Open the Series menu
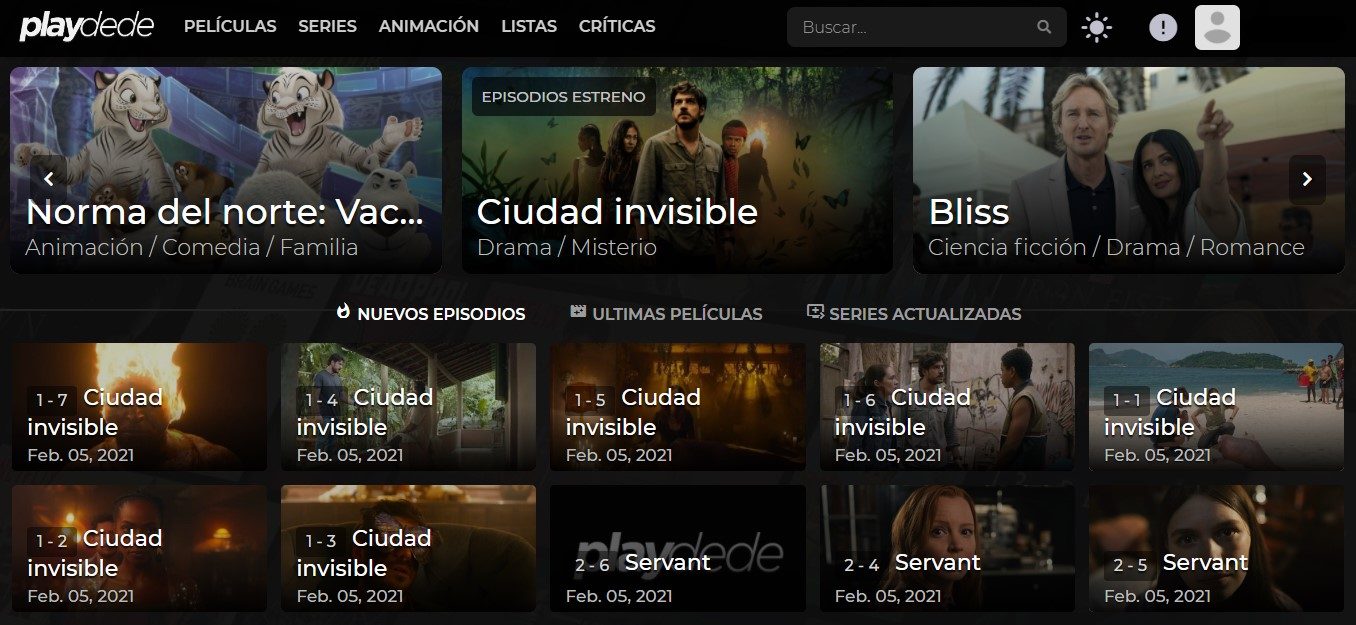The width and height of the screenshot is (1356, 625). click(327, 26)
